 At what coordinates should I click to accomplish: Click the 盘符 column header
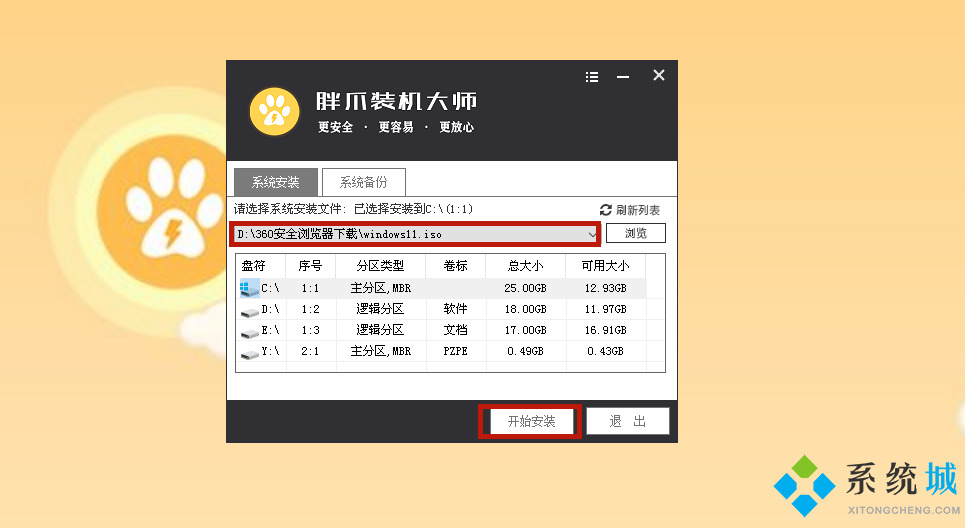pos(253,266)
